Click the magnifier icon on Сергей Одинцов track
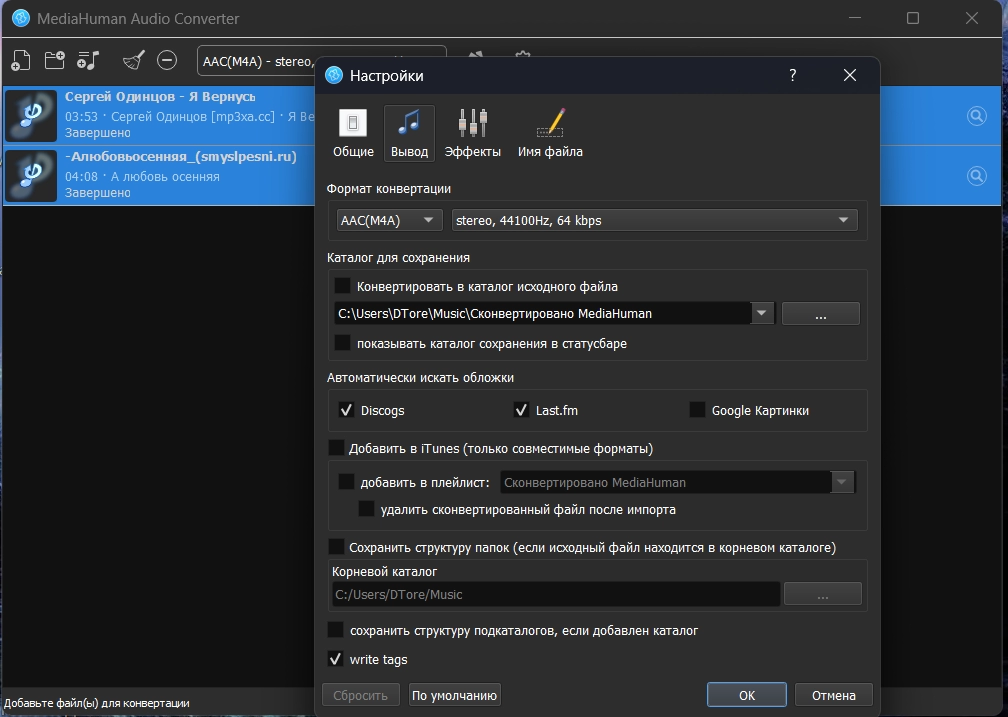Viewport: 1008px width, 717px height. 977,116
